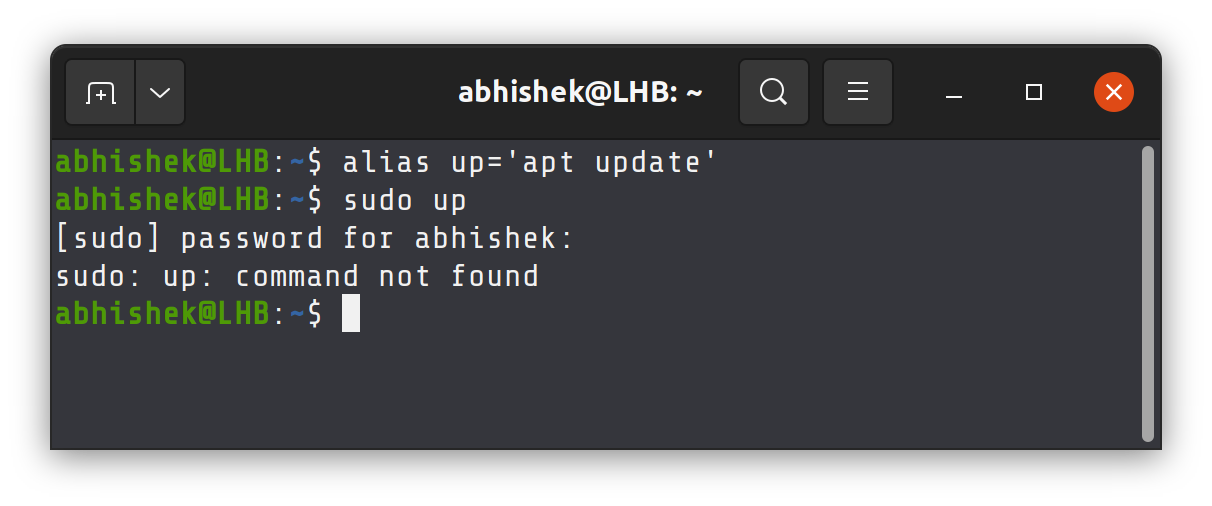Close the terminal with the red X
This screenshot has width=1212, height=506.
click(1113, 93)
